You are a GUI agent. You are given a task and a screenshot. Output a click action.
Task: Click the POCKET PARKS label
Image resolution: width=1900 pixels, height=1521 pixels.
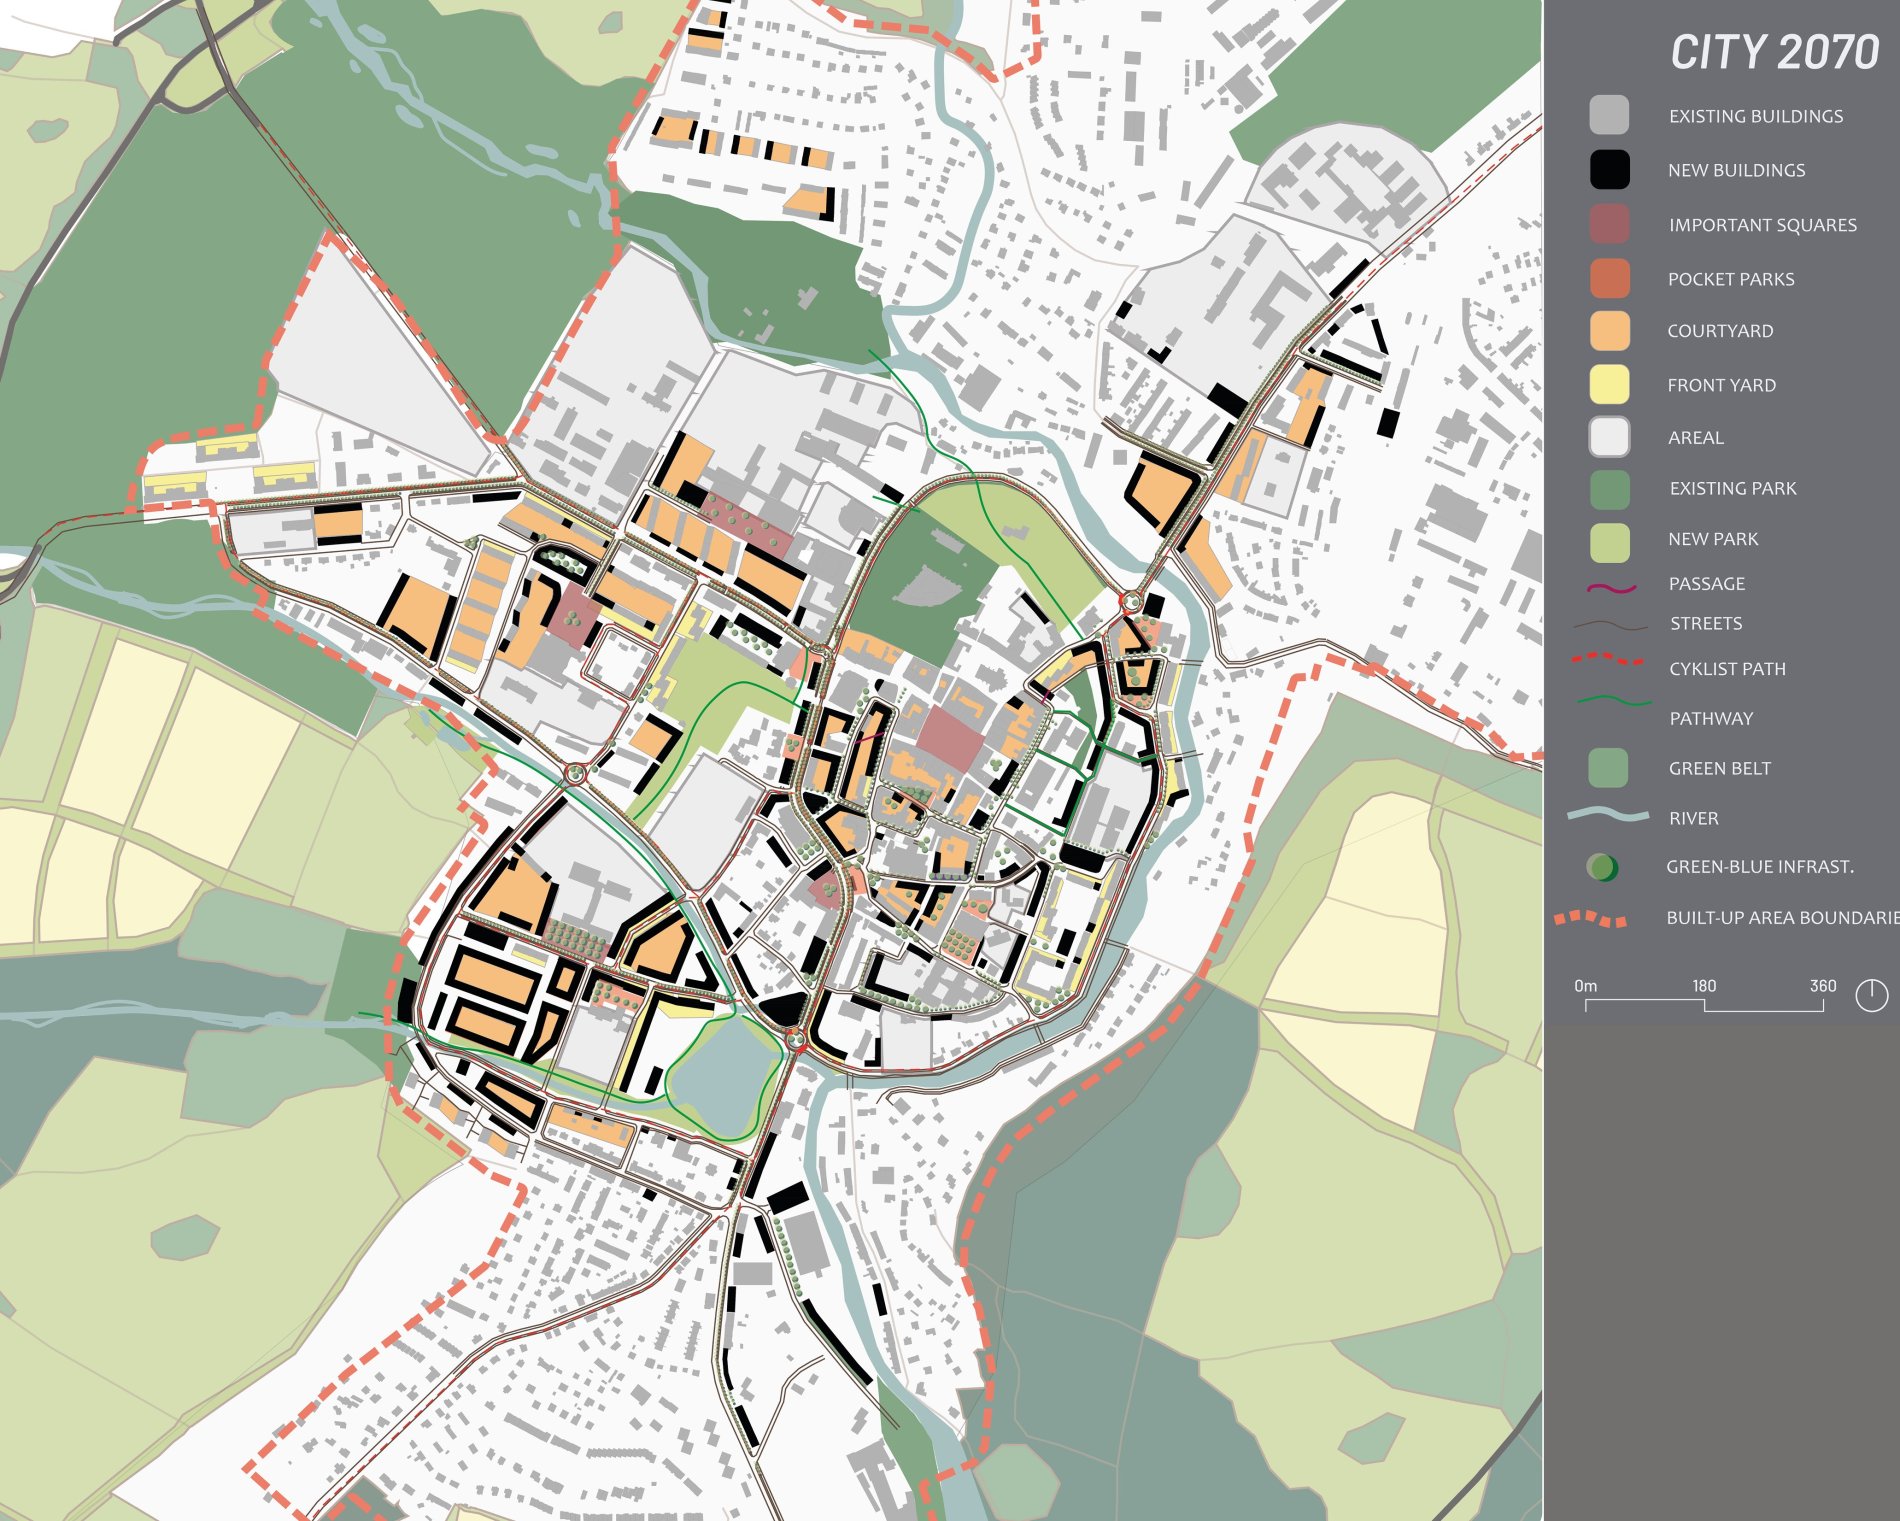point(1731,279)
